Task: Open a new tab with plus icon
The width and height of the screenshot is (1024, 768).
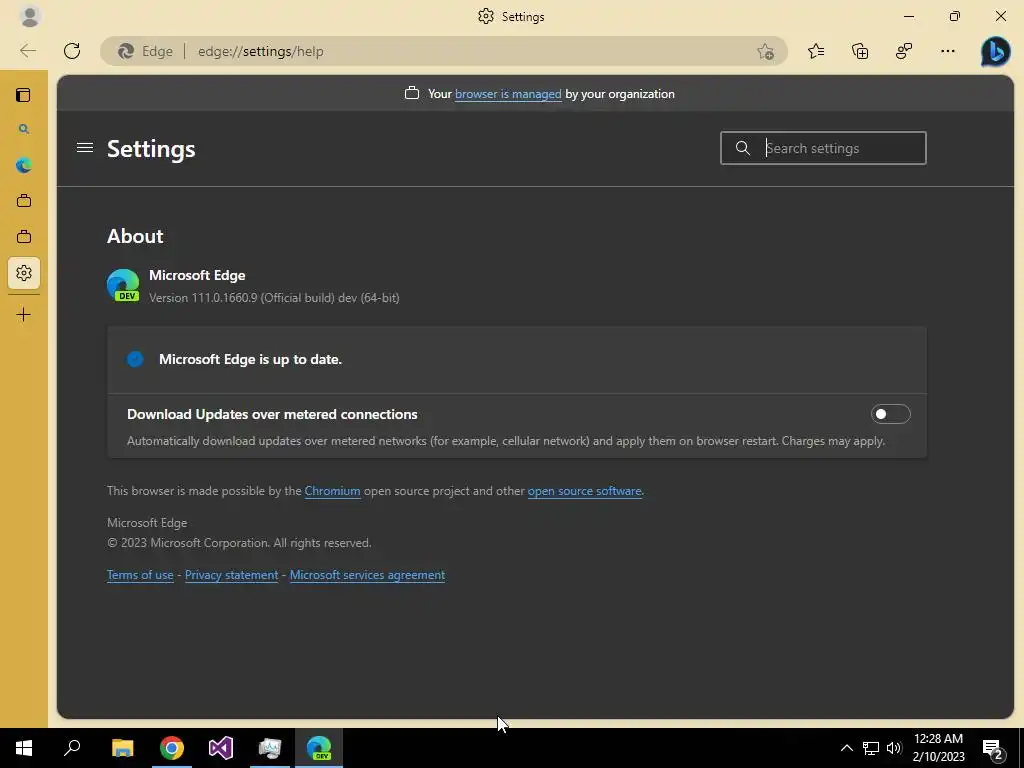Action: (24, 315)
